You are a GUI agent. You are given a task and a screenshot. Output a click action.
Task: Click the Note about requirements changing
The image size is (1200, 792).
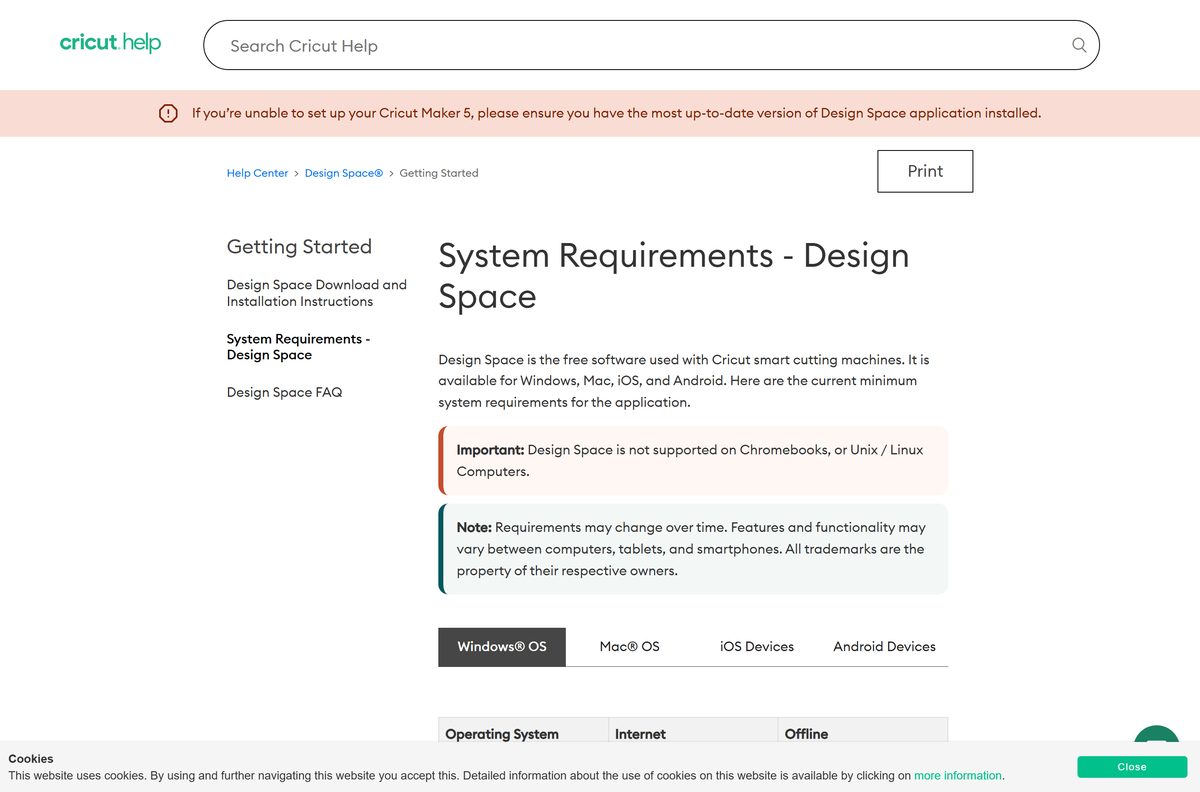[692, 549]
